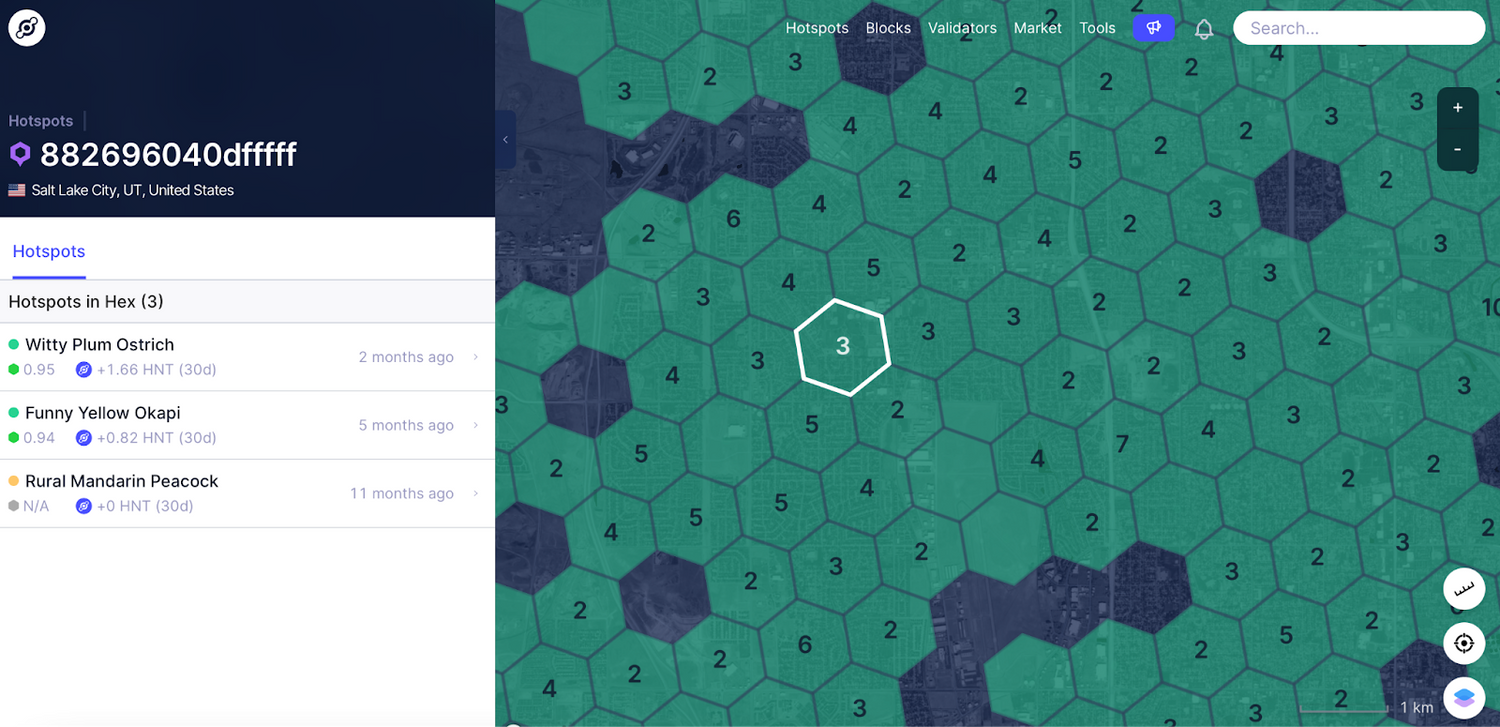Select the Hotspots tab in panel
Screen dimensions: 1500x727
pyautogui.click(x=49, y=252)
